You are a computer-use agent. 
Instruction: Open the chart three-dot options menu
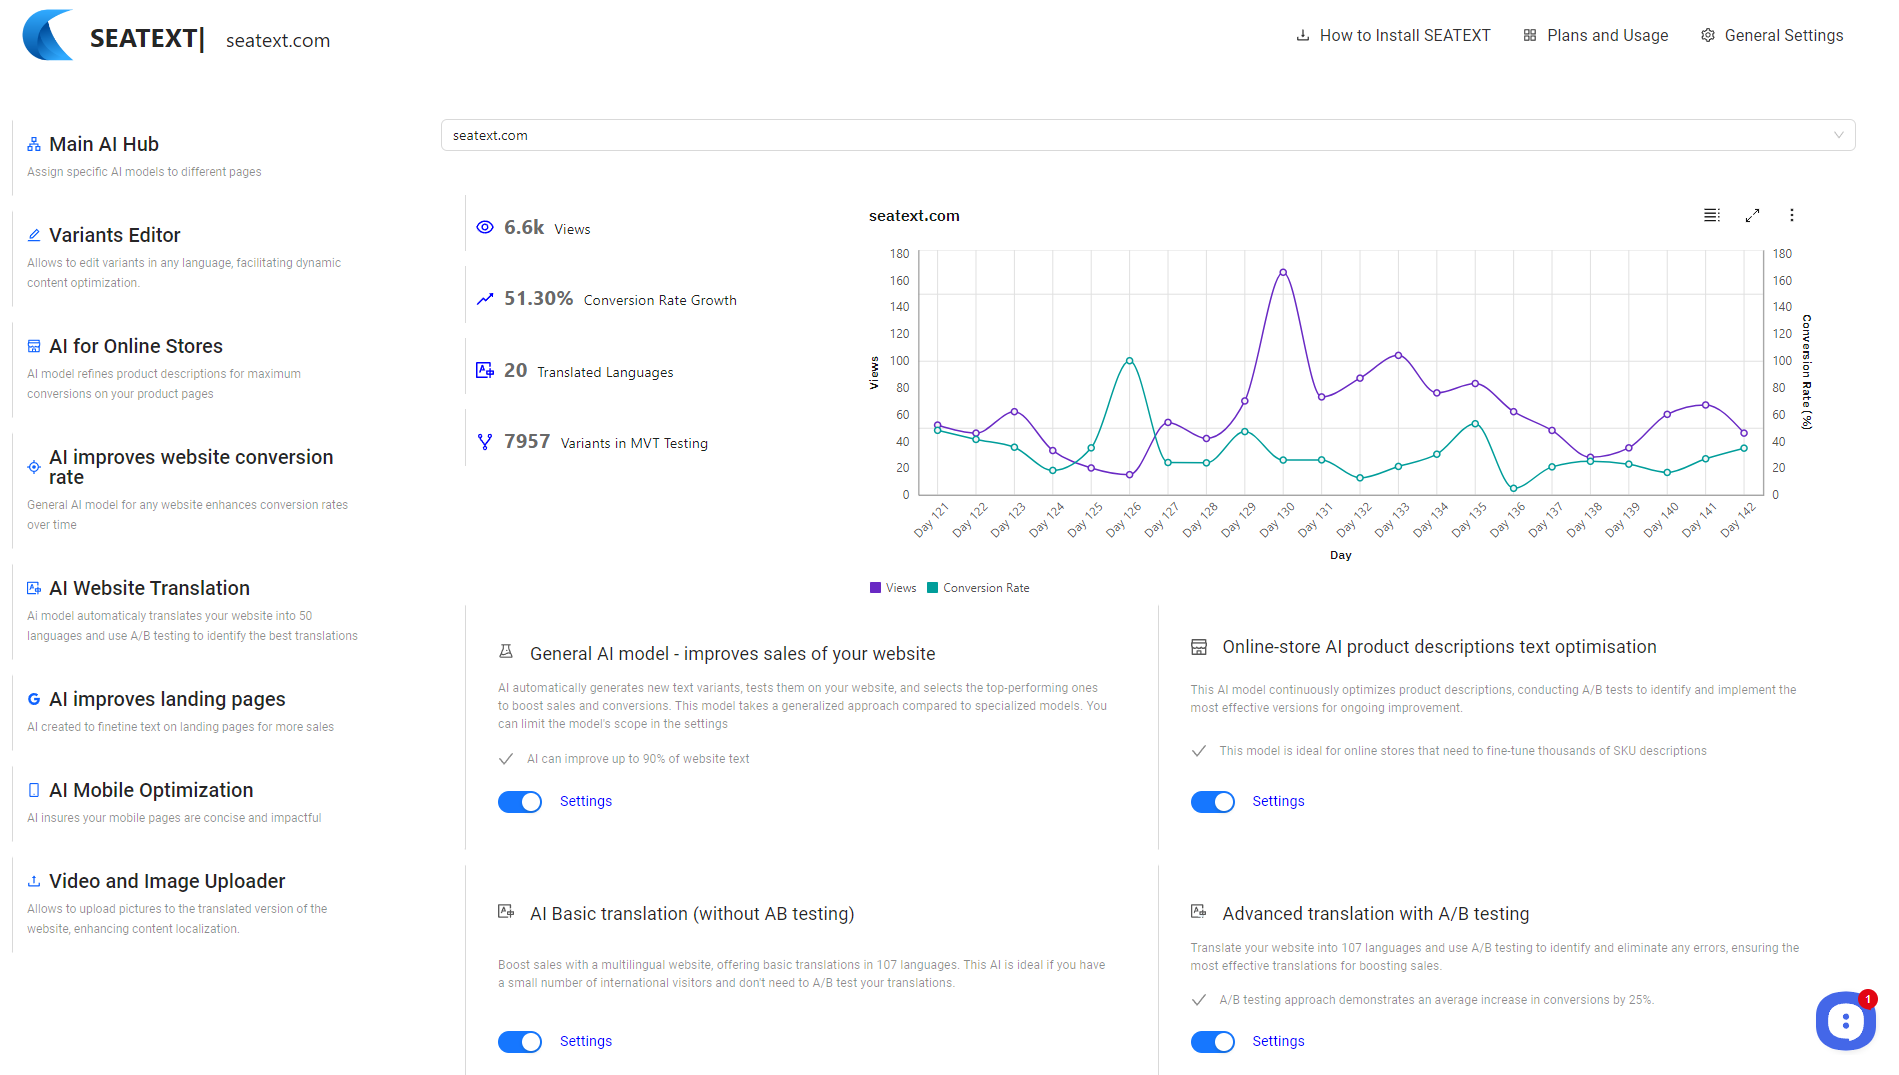point(1792,216)
